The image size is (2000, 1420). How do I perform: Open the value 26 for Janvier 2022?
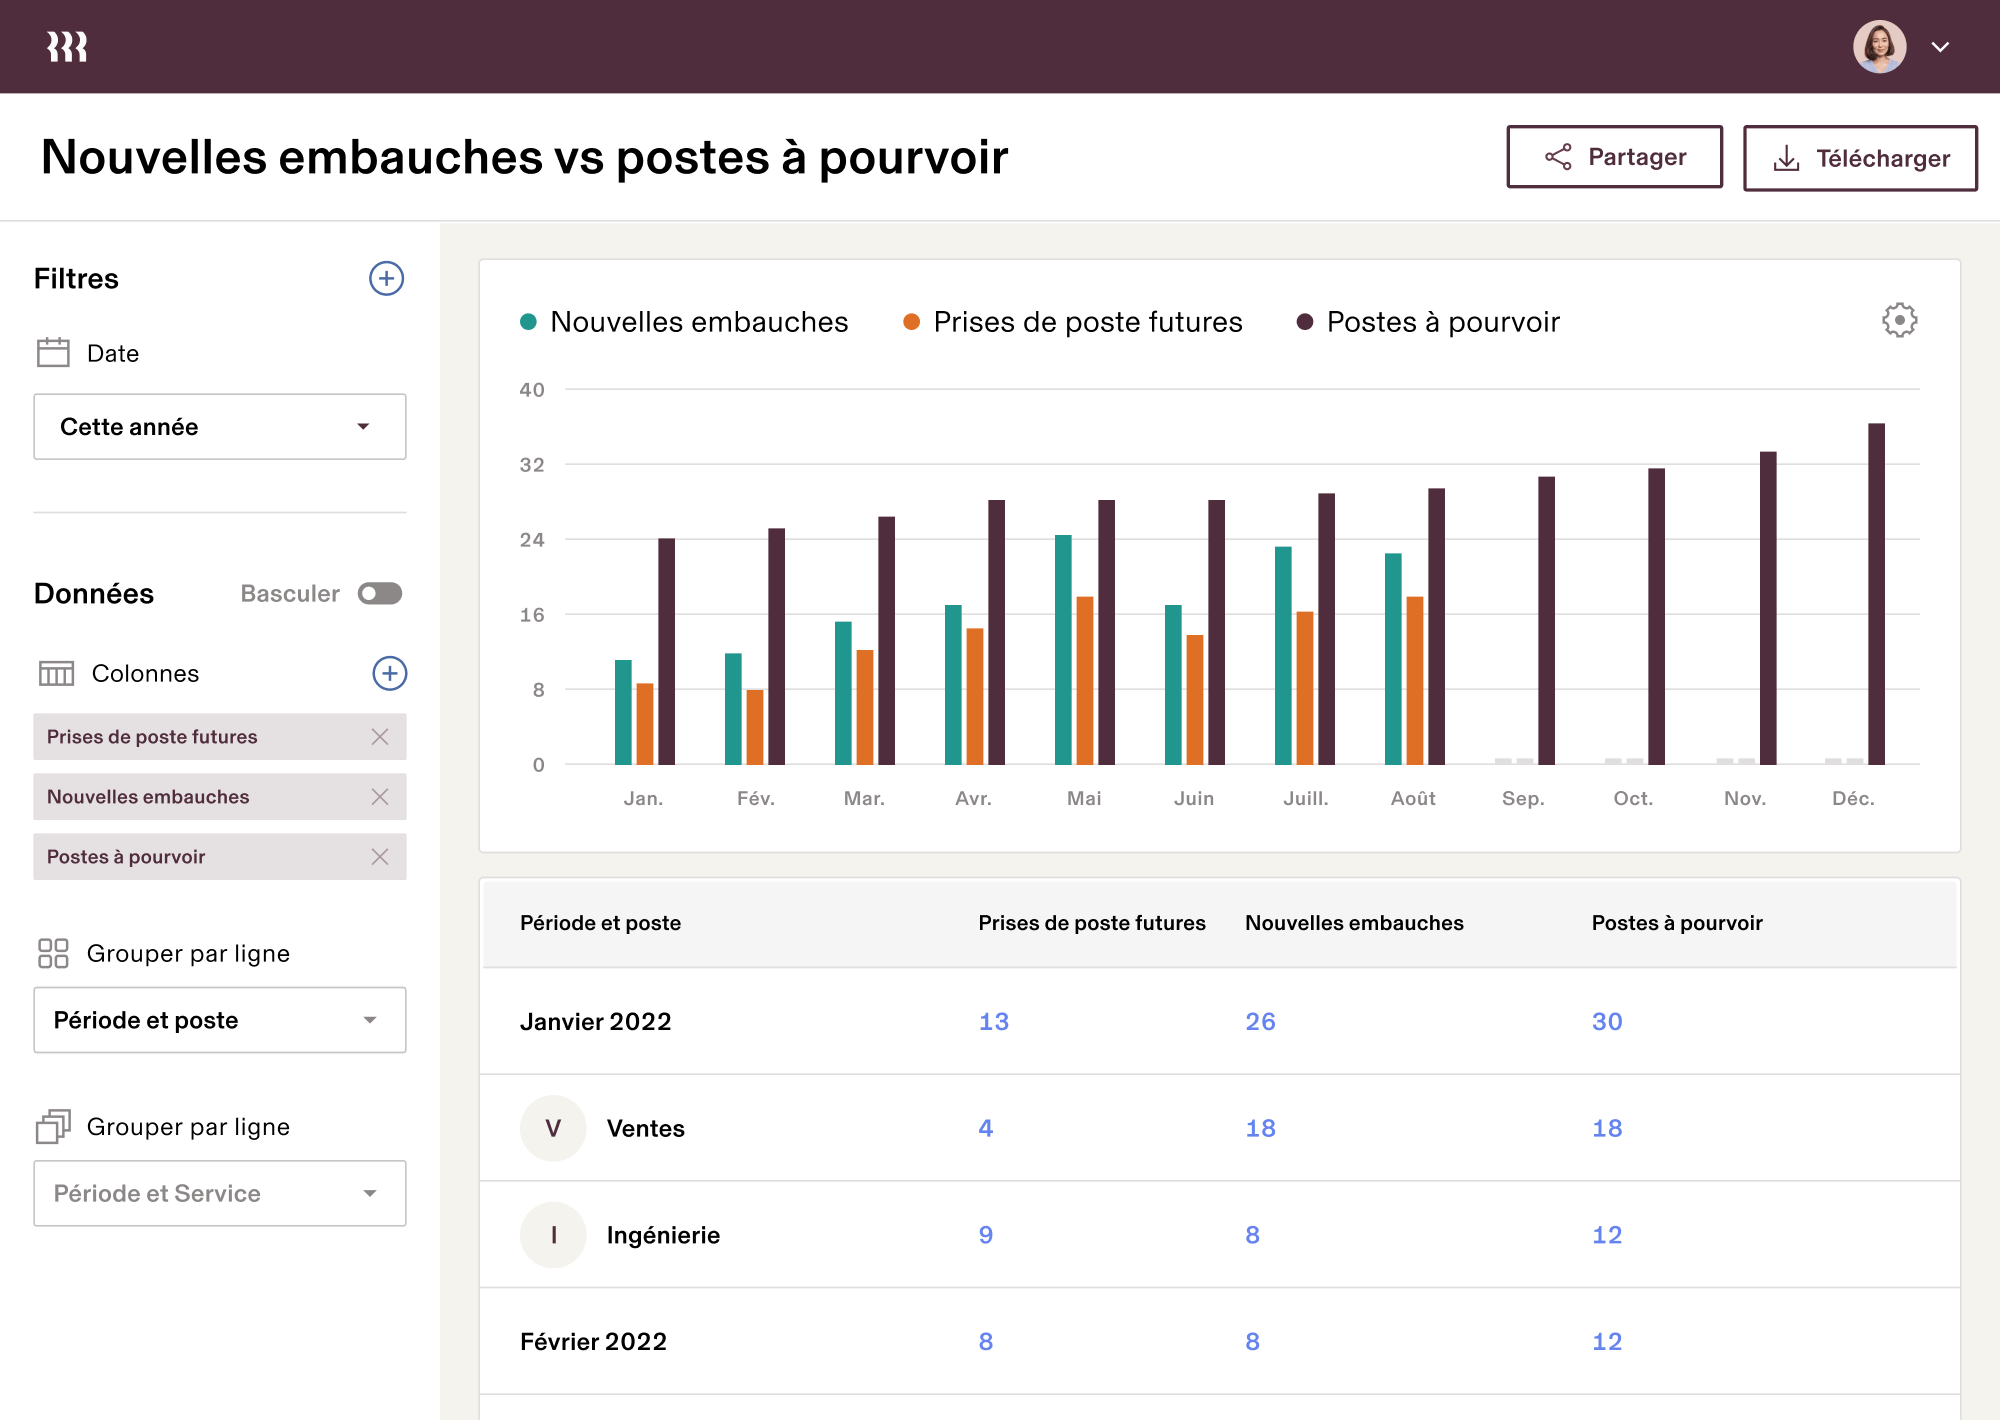tap(1260, 1021)
